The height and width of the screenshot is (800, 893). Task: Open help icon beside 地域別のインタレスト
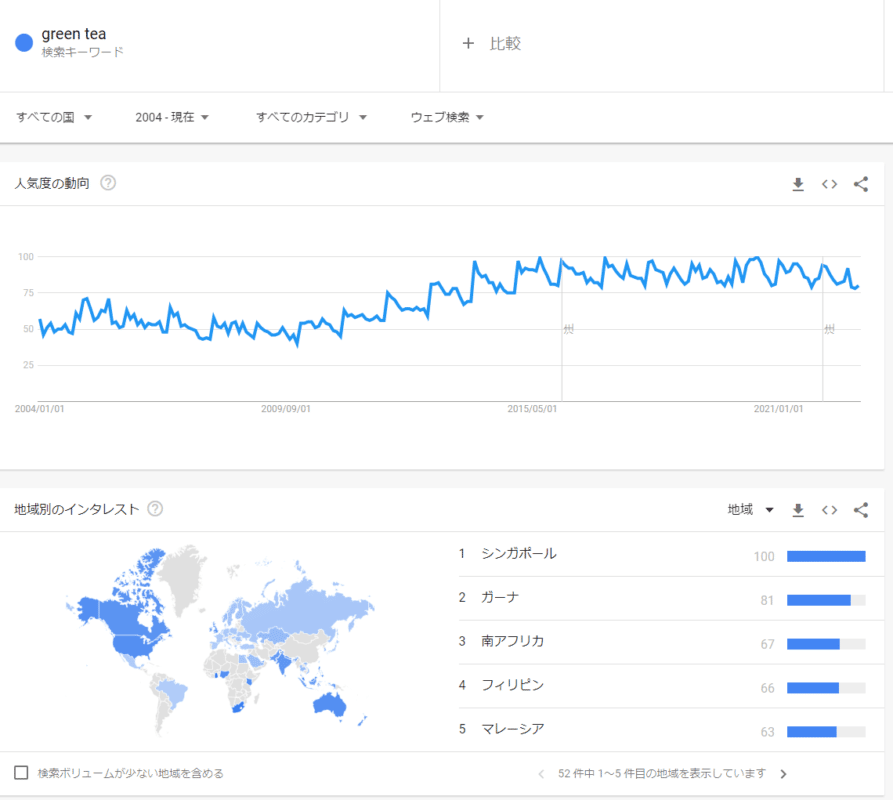point(155,509)
